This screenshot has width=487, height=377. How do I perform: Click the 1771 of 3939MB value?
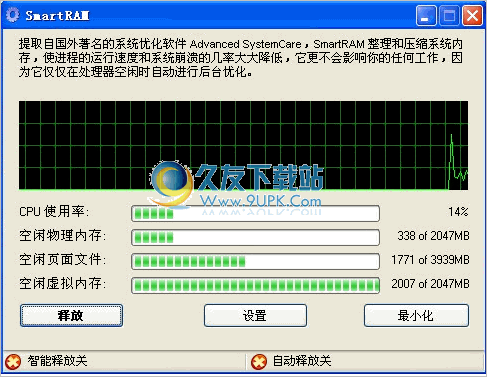tap(430, 260)
